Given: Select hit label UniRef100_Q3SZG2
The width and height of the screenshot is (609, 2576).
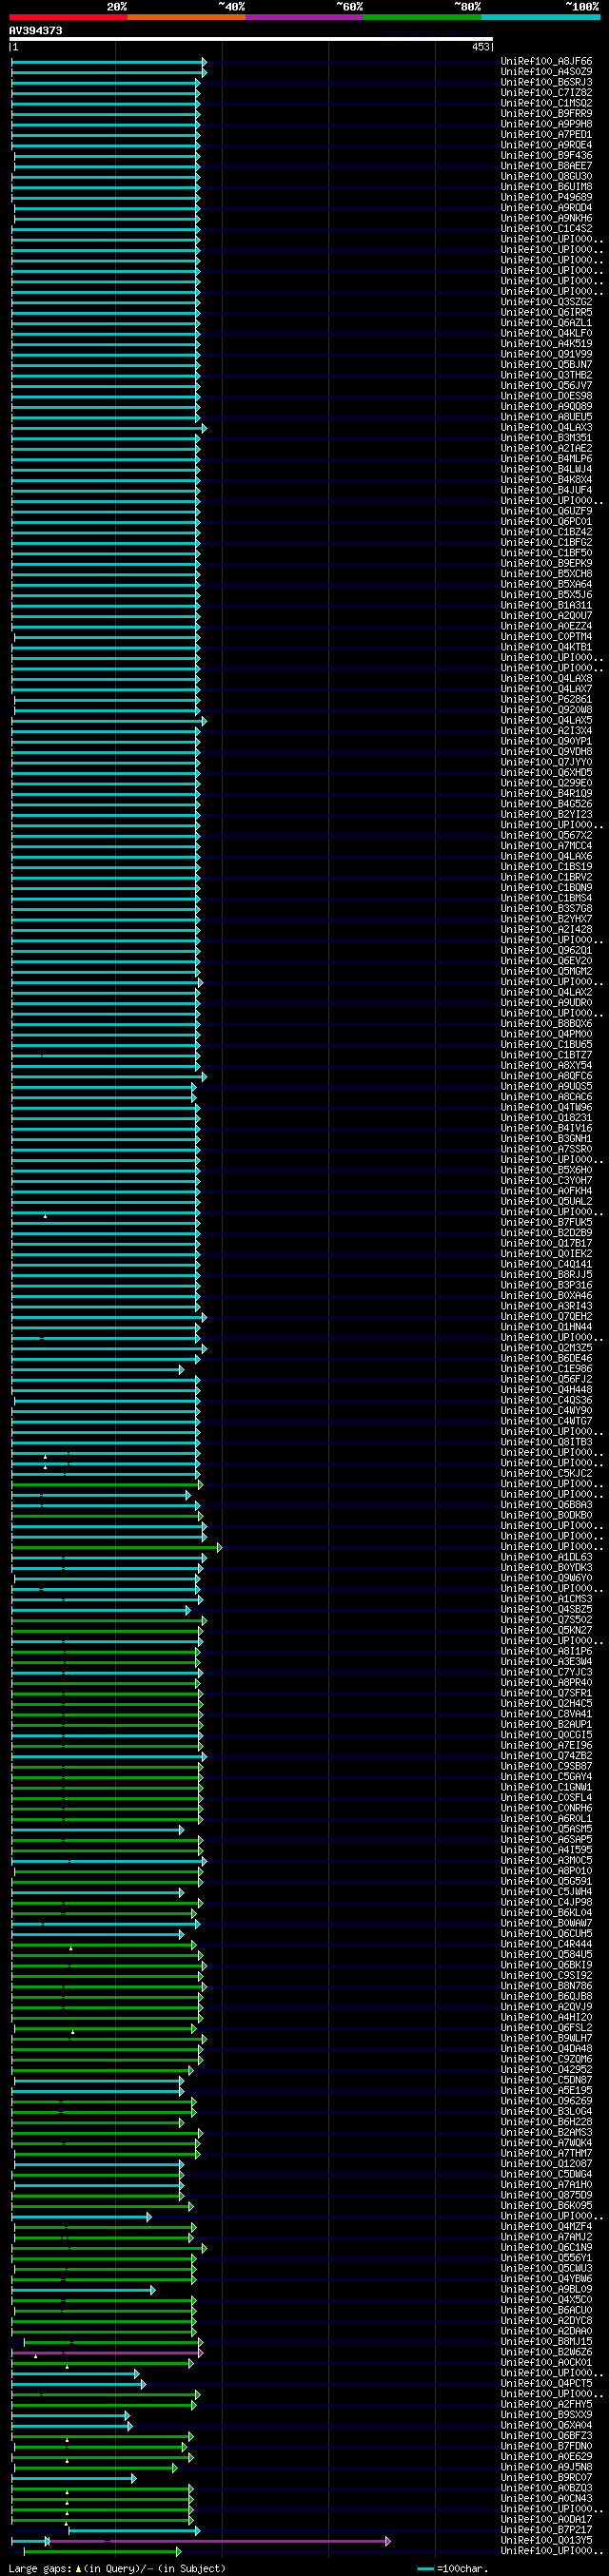Looking at the screenshot, I should click(x=546, y=302).
